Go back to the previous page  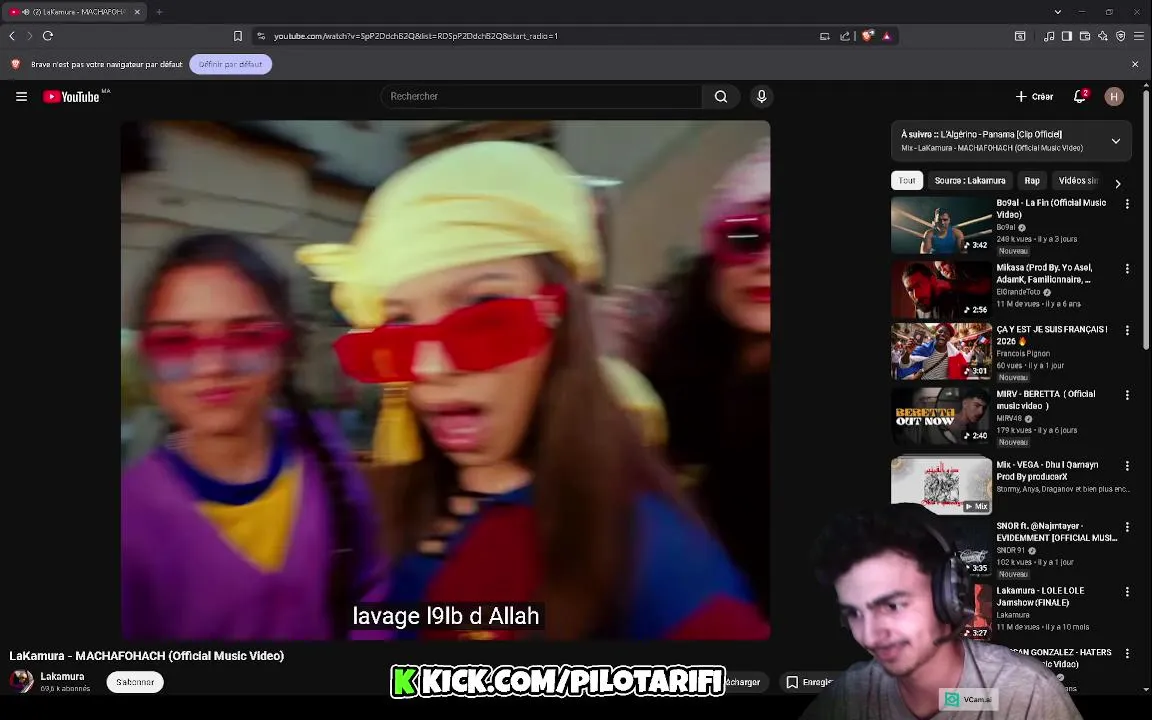point(12,36)
